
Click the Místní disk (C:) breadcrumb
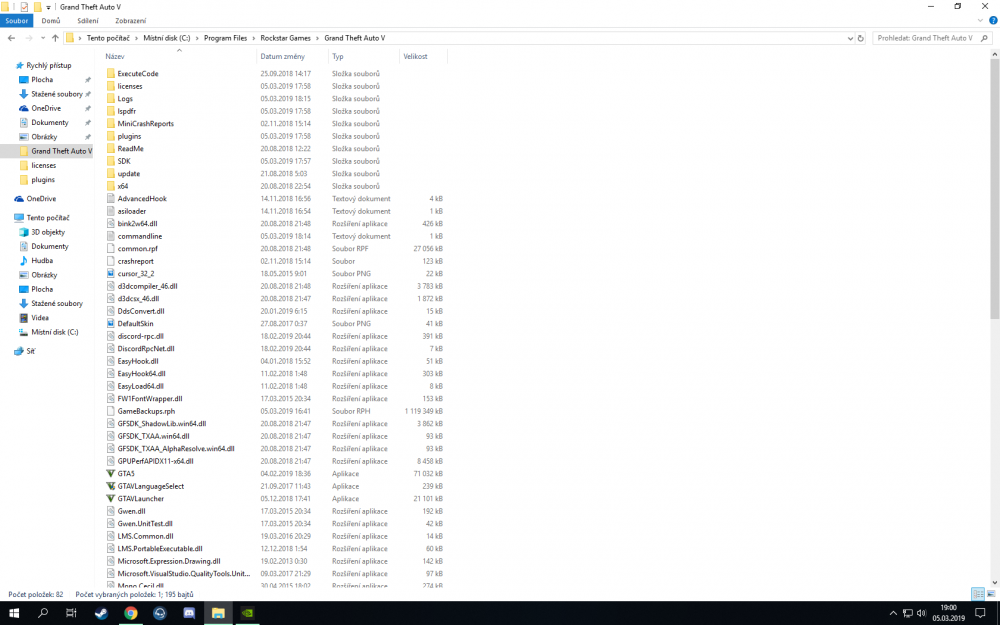pyautogui.click(x=166, y=38)
